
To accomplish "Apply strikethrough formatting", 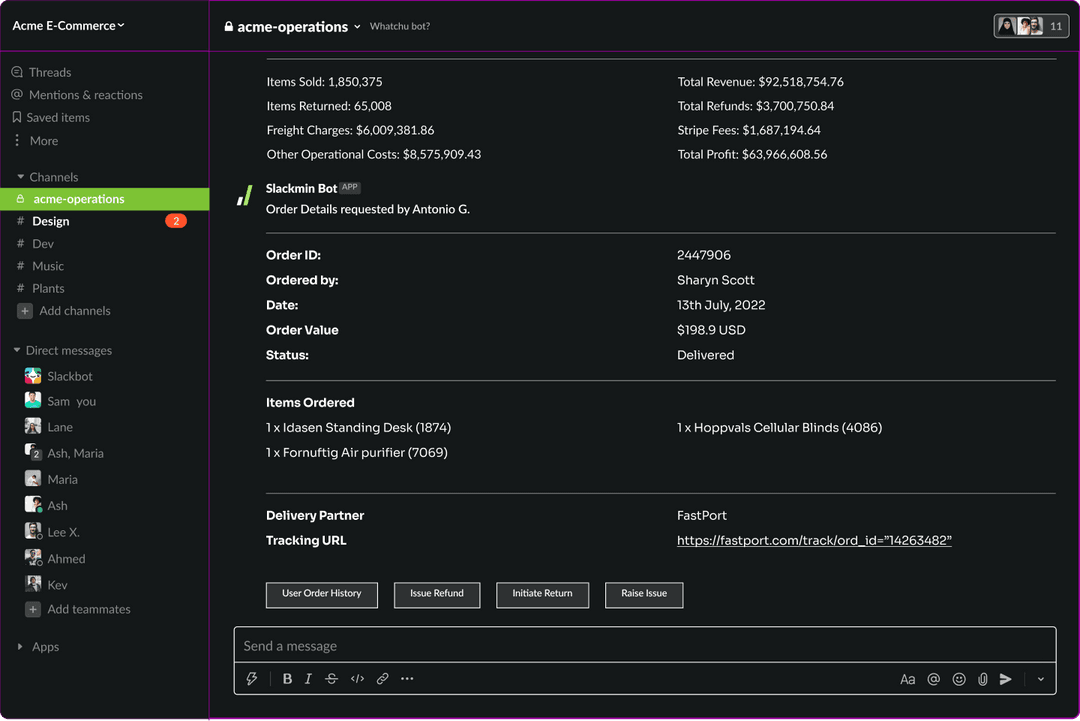I will pyautogui.click(x=332, y=679).
